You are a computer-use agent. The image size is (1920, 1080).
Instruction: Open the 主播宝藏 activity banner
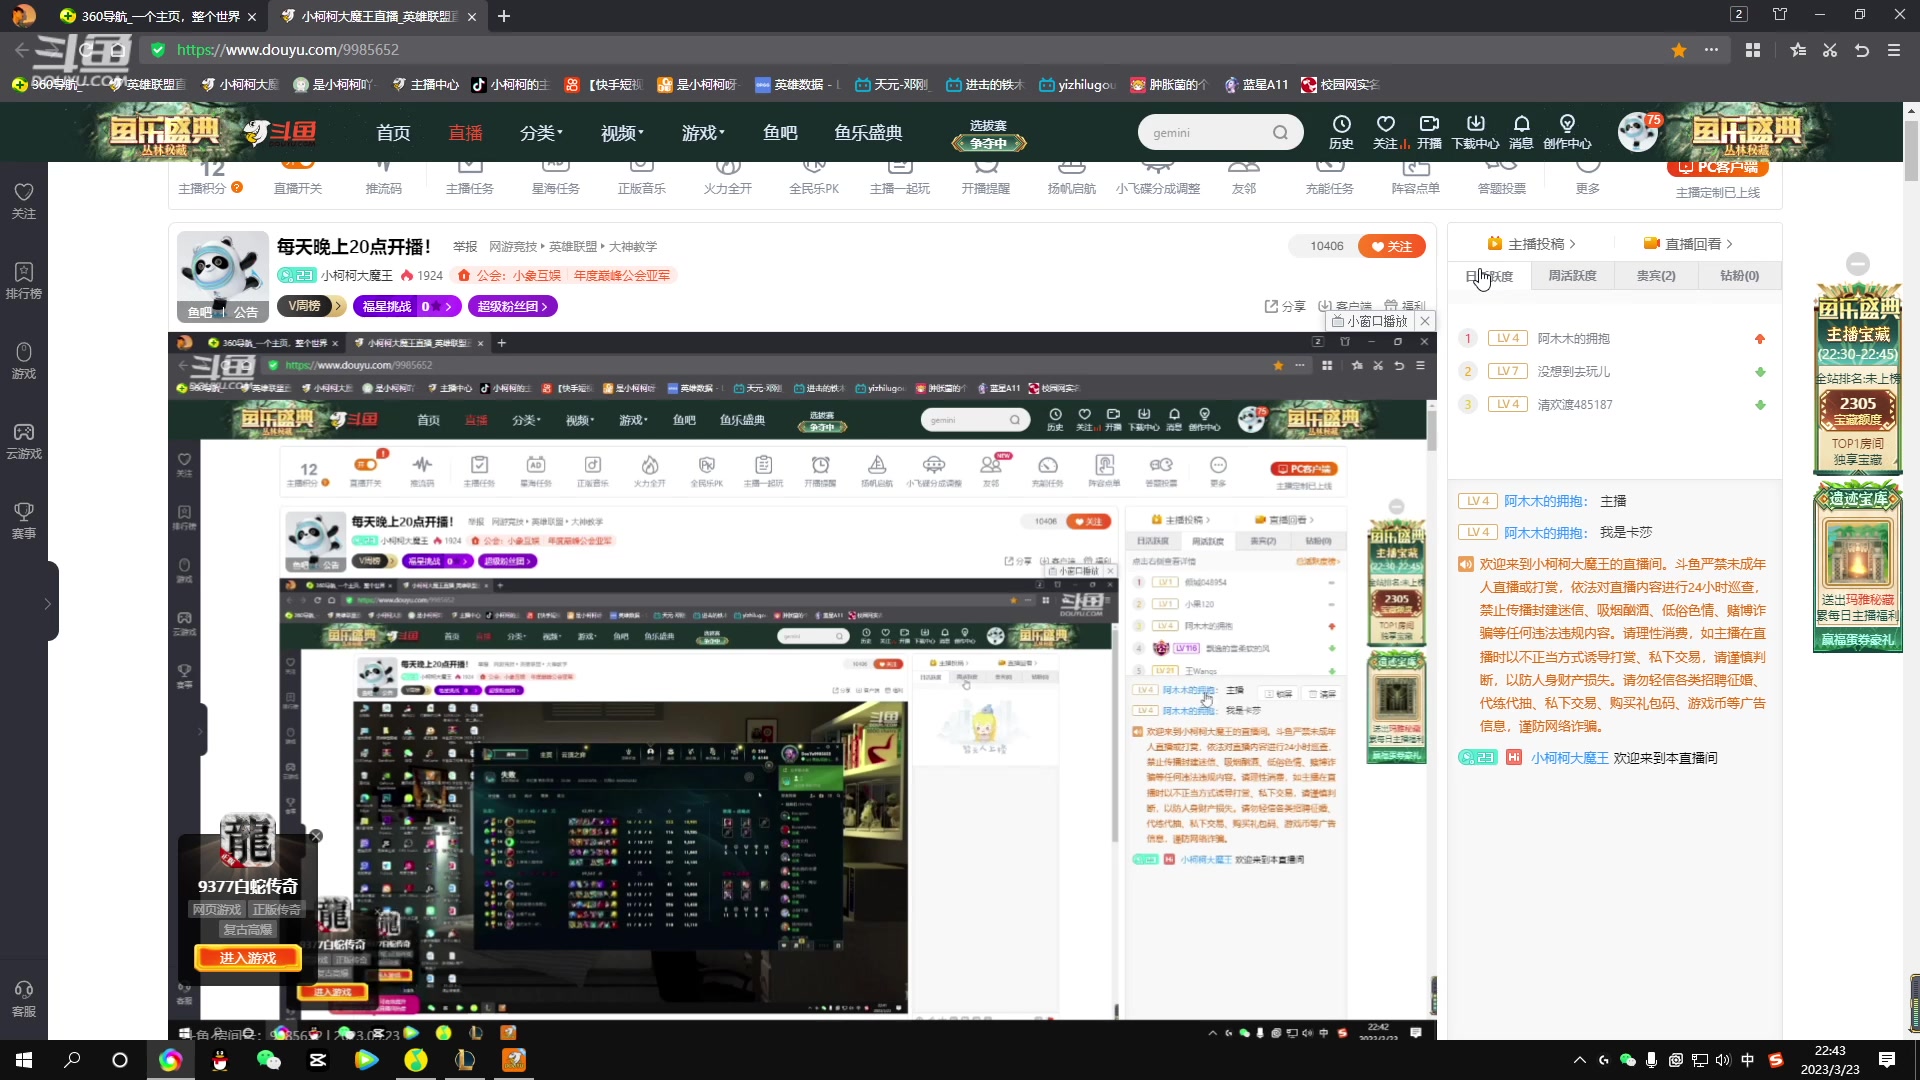[x=1858, y=379]
